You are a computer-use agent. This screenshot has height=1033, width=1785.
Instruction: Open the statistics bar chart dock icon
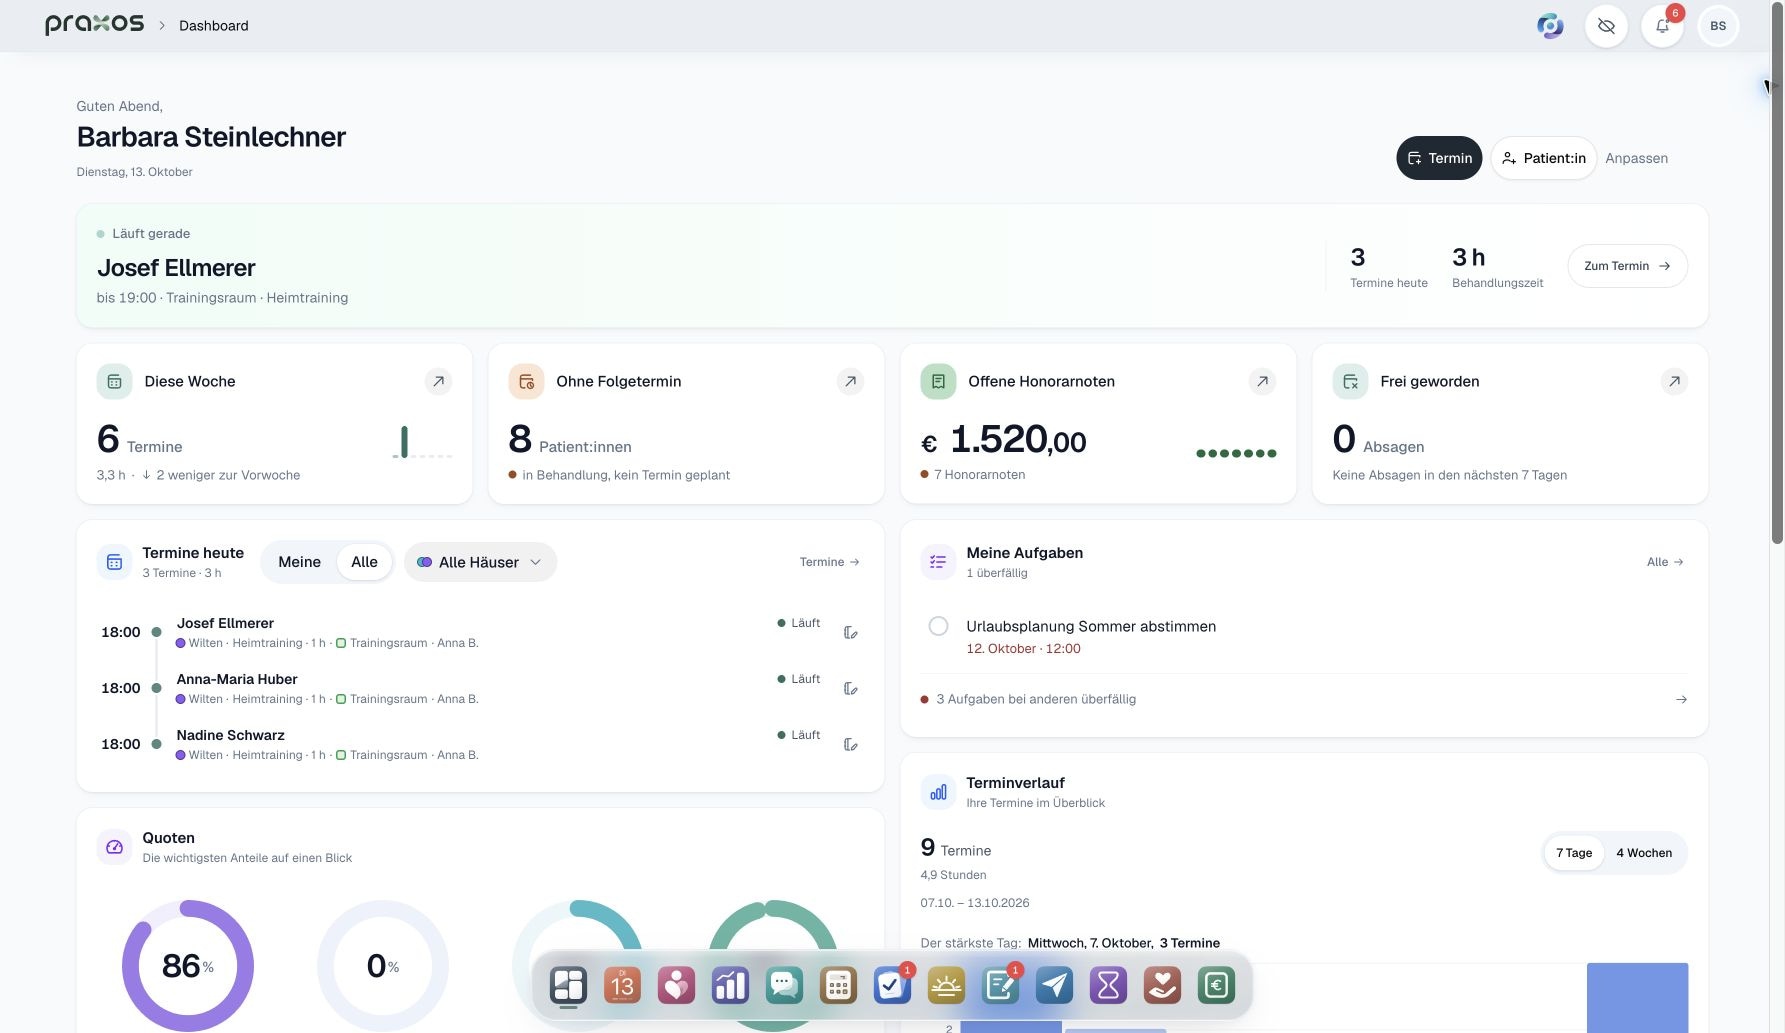click(x=730, y=986)
